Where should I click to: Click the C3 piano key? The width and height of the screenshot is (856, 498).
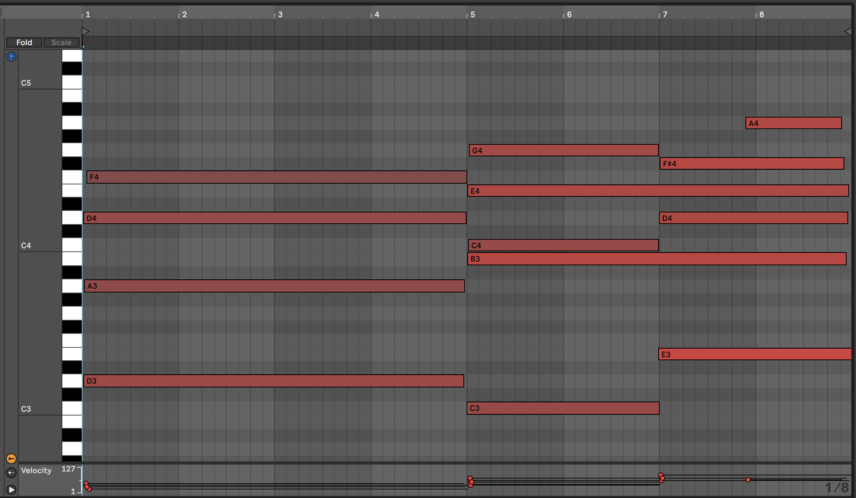click(x=72, y=408)
